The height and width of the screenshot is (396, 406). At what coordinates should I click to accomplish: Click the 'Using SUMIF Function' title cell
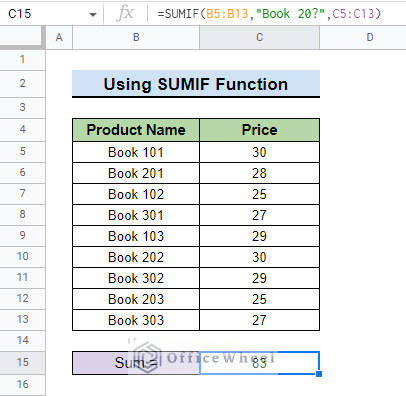click(196, 84)
